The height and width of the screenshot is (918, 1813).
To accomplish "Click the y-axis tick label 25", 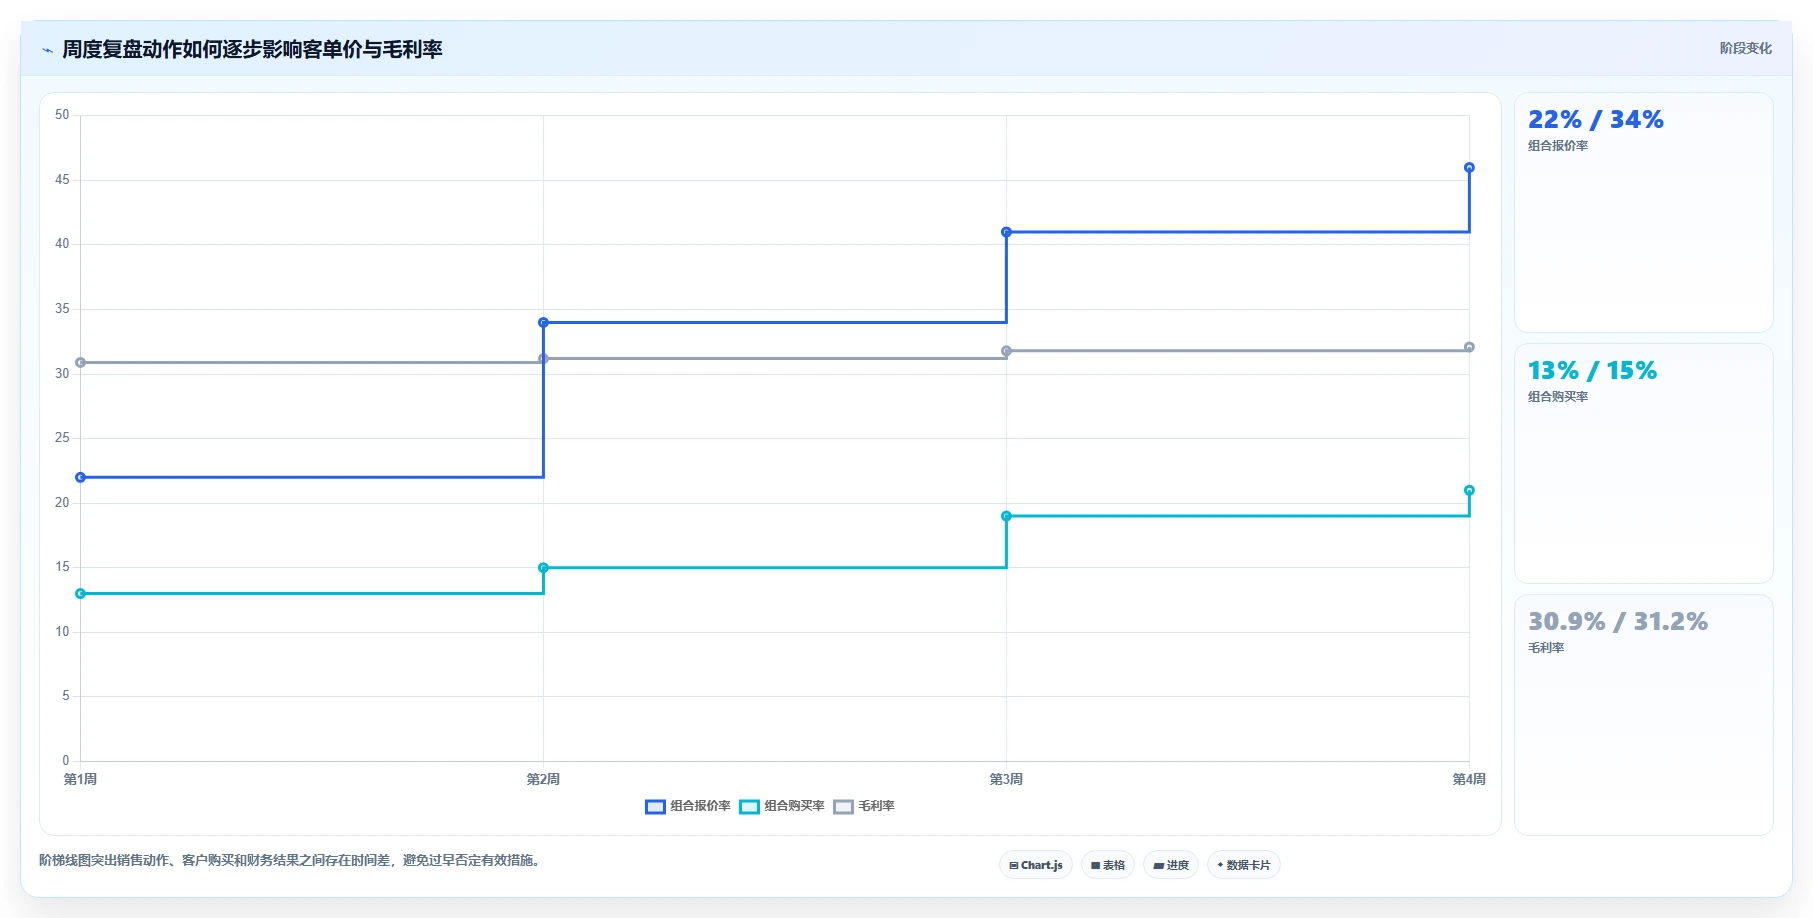I will coord(62,438).
